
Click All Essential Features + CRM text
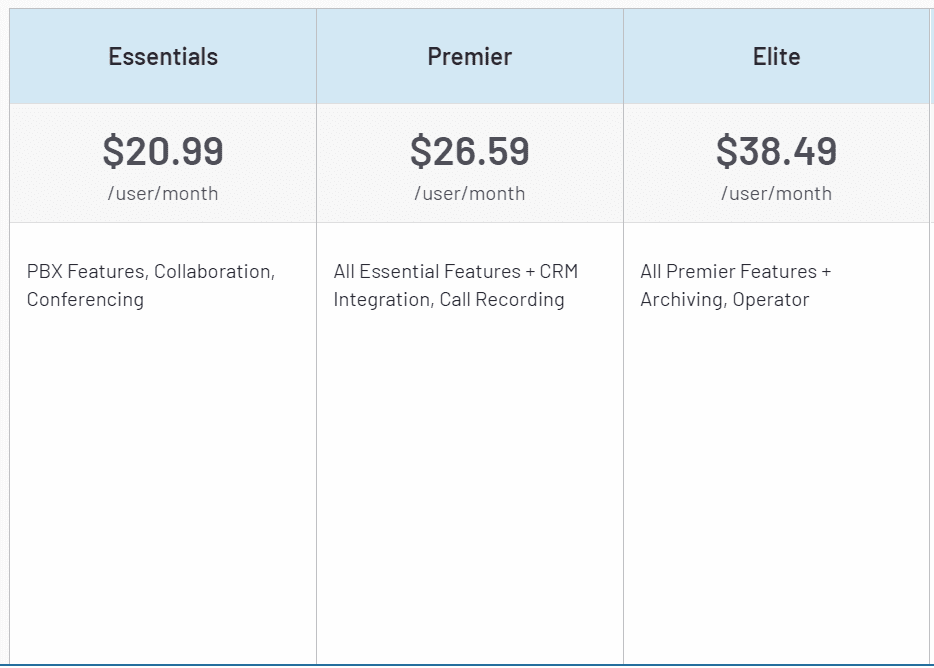456,272
